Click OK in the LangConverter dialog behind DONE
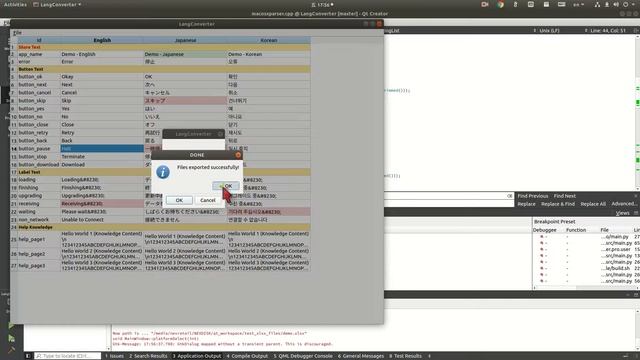640x360 pixels. point(179,200)
